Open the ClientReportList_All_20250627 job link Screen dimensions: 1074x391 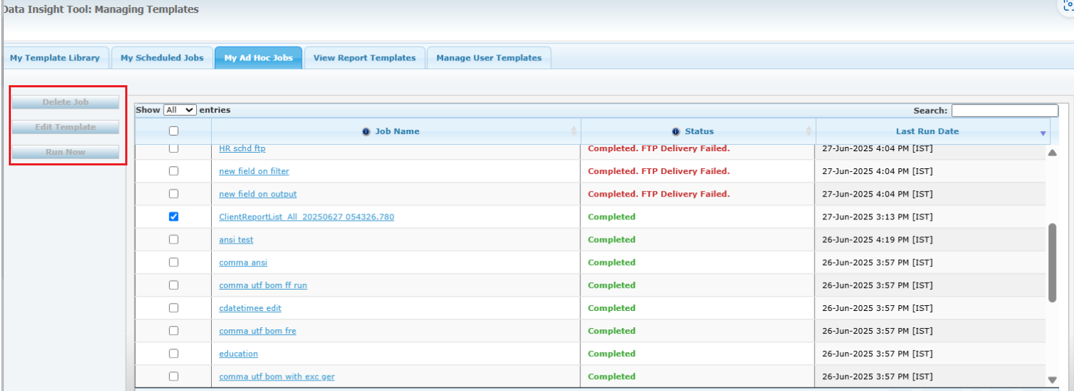coord(307,216)
